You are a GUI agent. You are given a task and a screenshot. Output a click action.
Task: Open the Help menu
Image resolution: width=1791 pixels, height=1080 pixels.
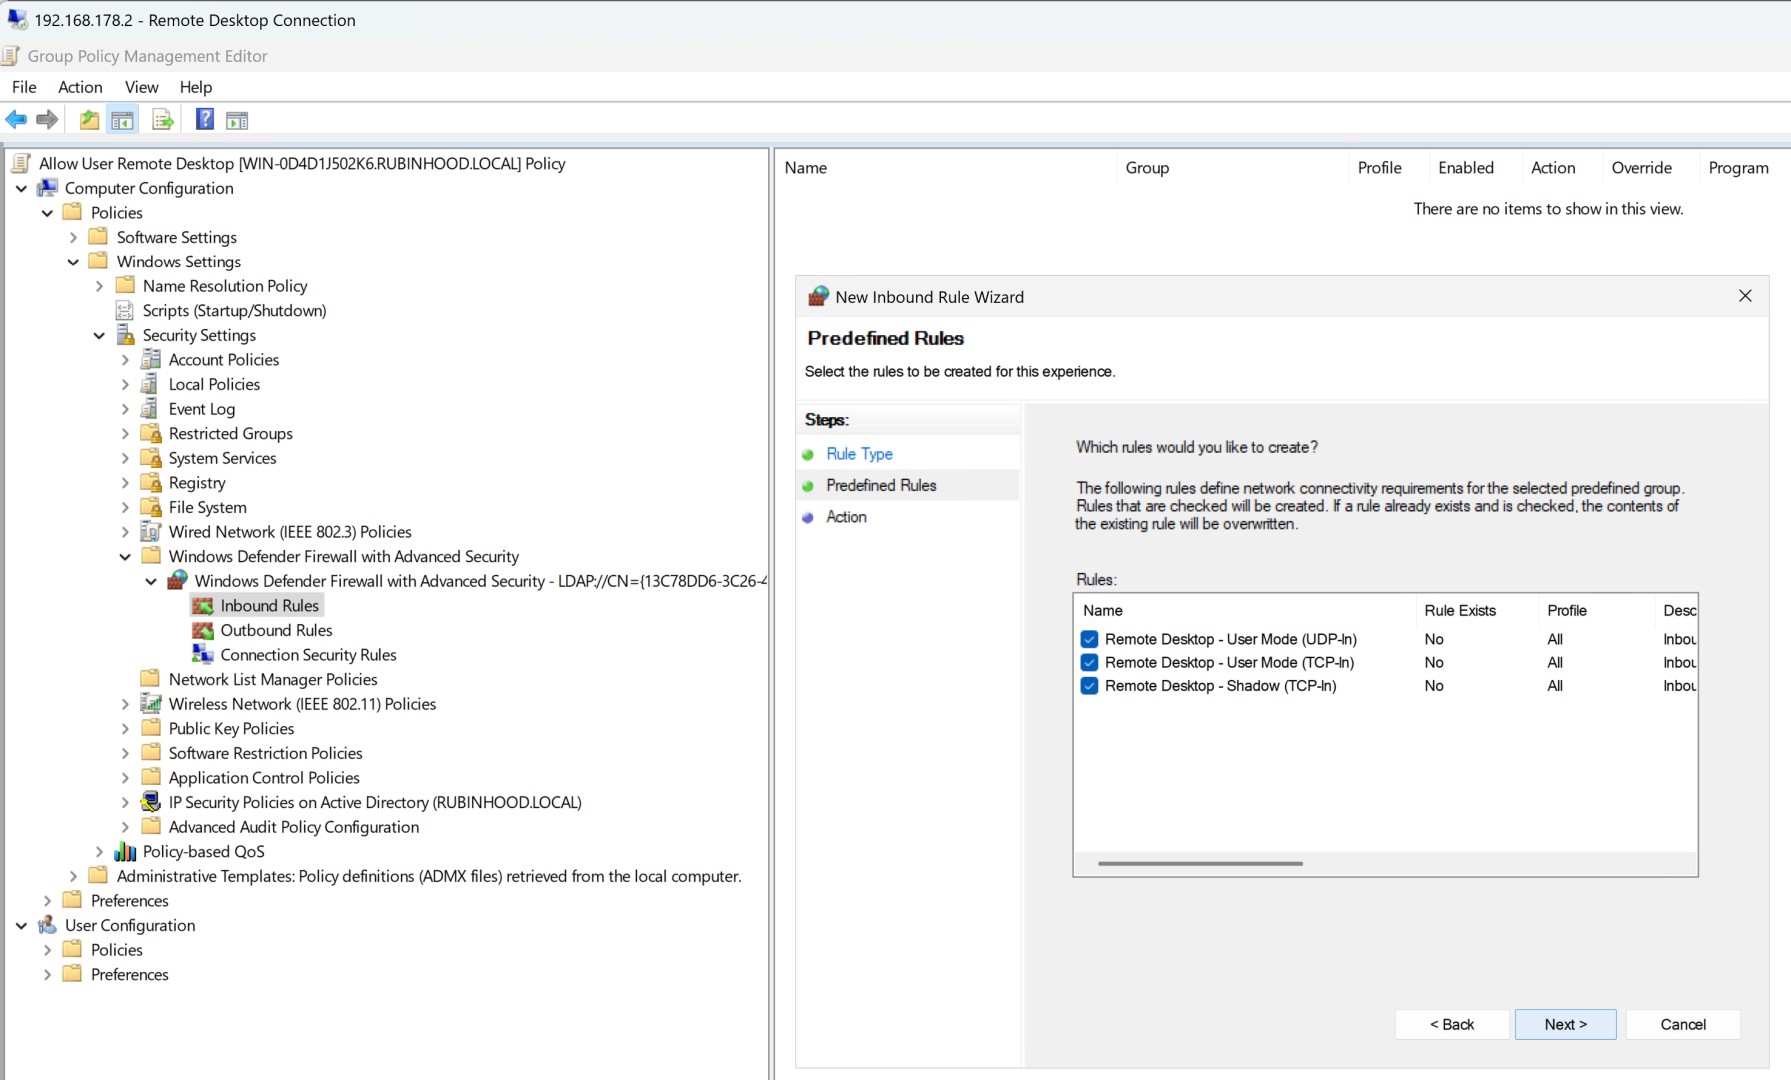click(x=196, y=87)
